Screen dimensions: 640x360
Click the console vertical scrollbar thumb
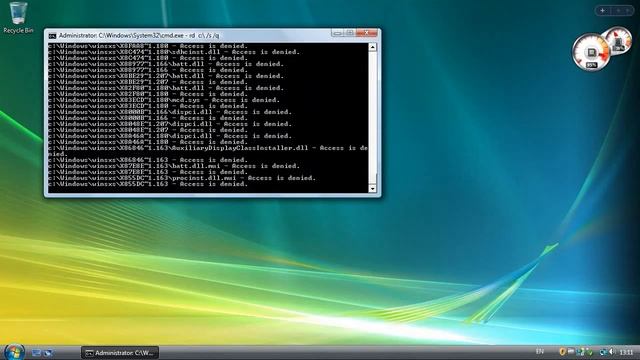(372, 179)
